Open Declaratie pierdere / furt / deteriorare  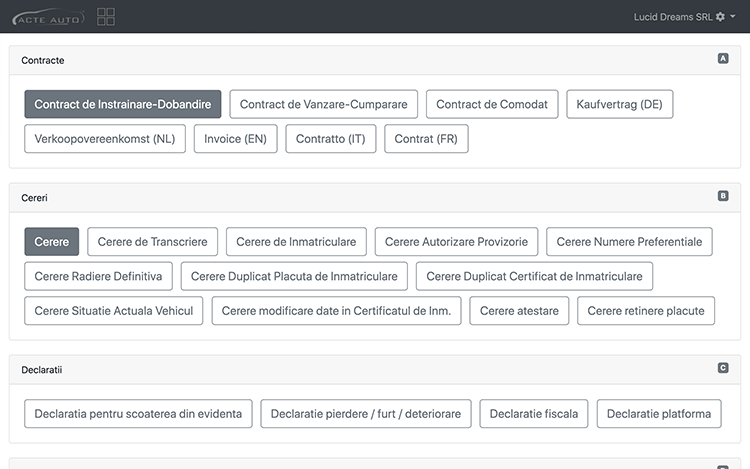coord(366,414)
